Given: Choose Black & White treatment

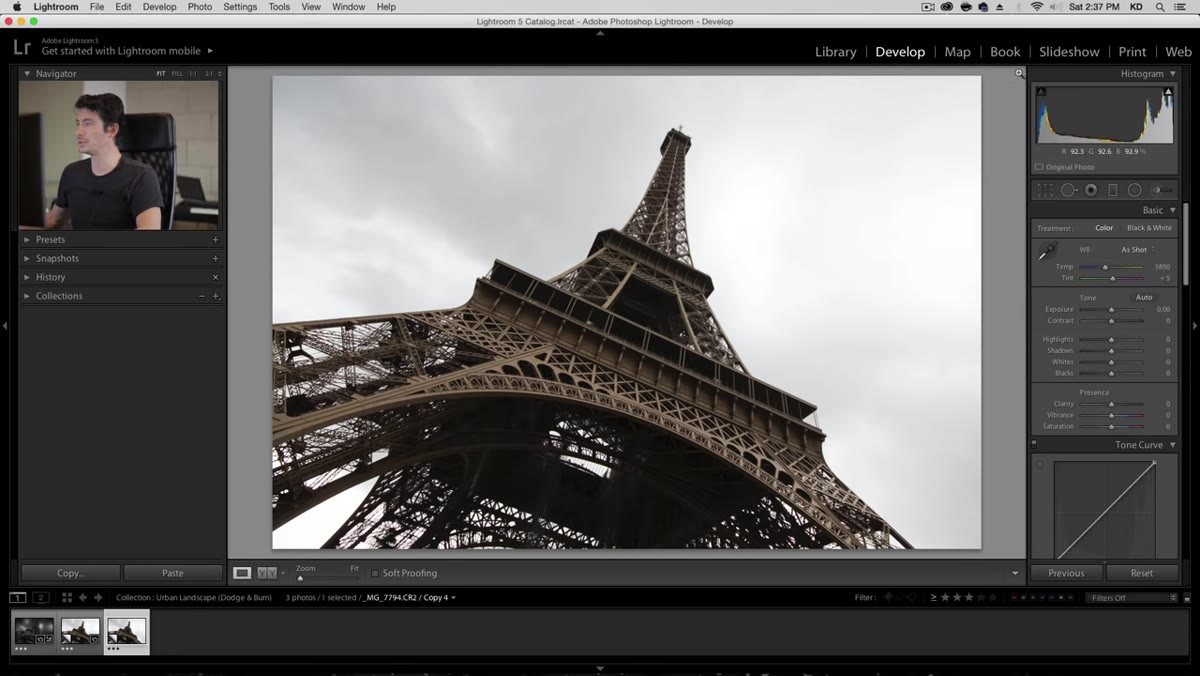Looking at the screenshot, I should (x=1149, y=228).
